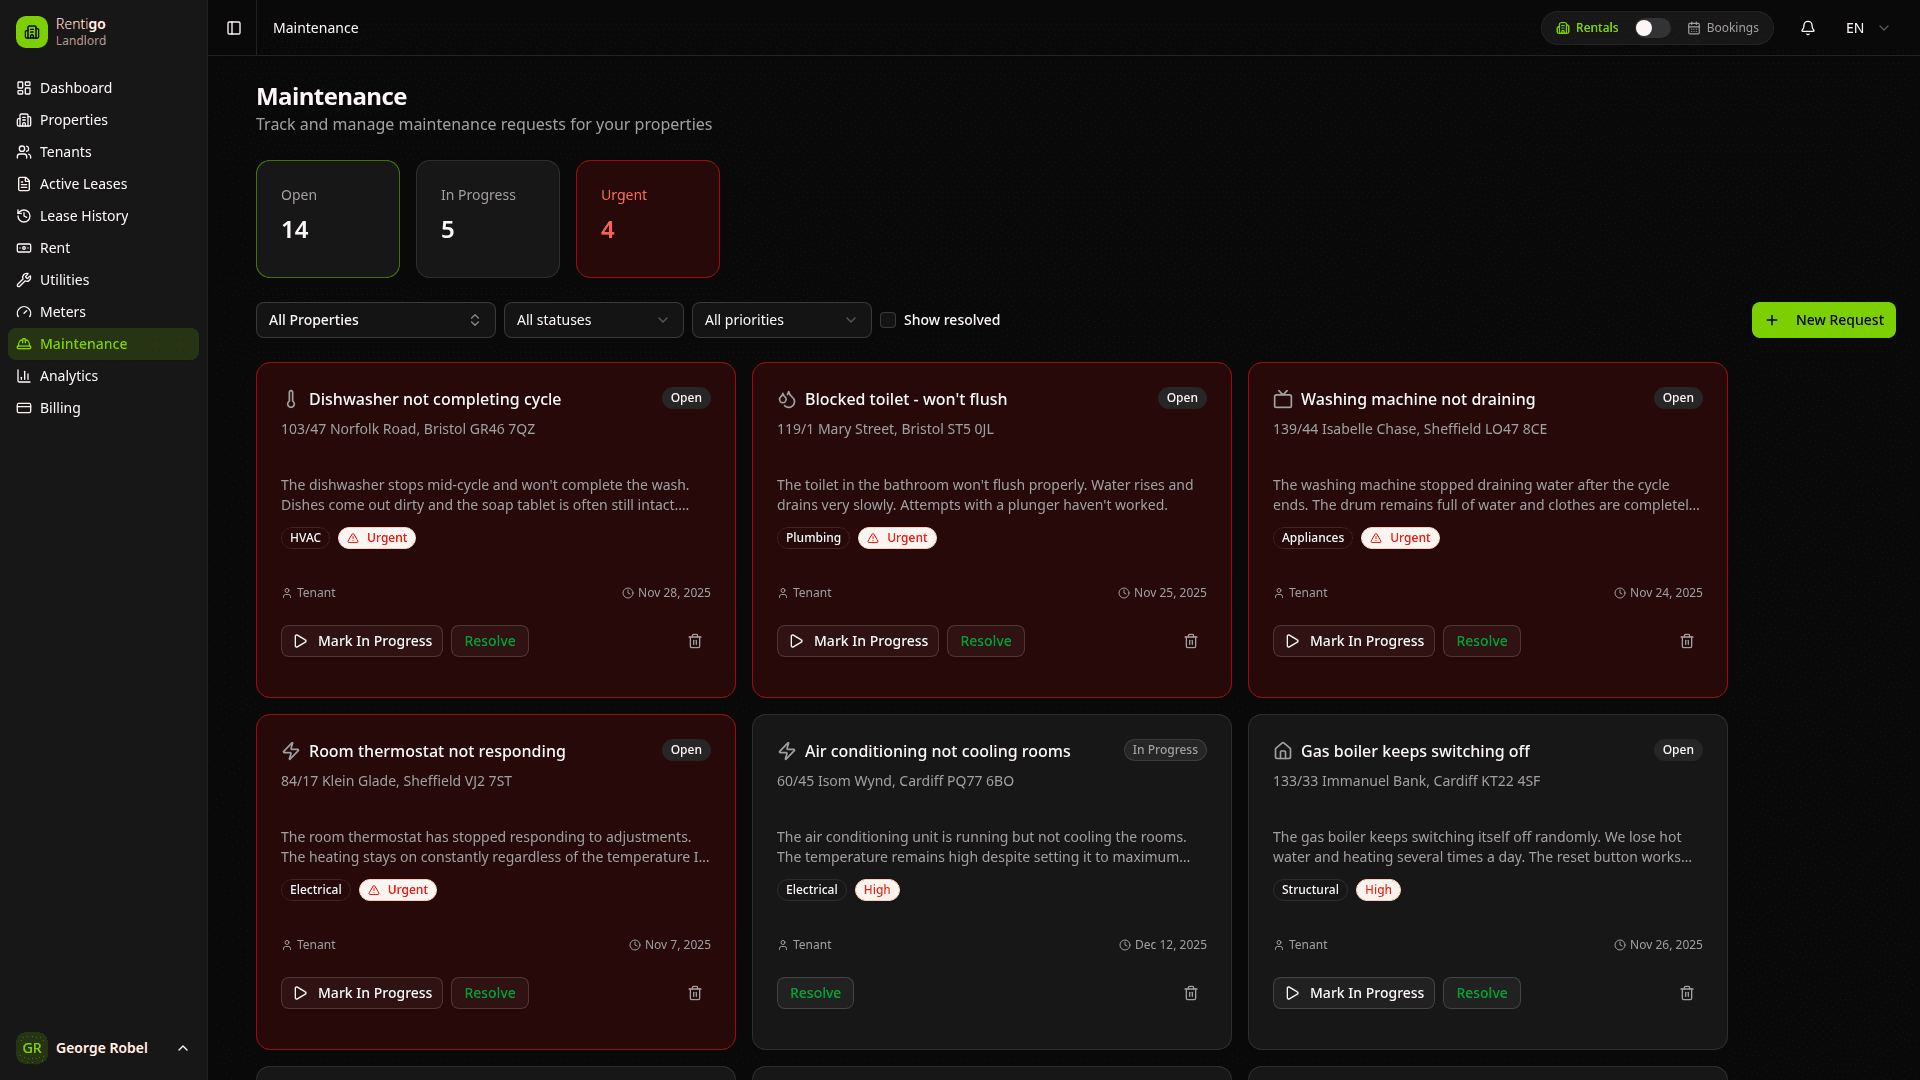
Task: Select the Tenants sidebar icon
Action: 23,151
